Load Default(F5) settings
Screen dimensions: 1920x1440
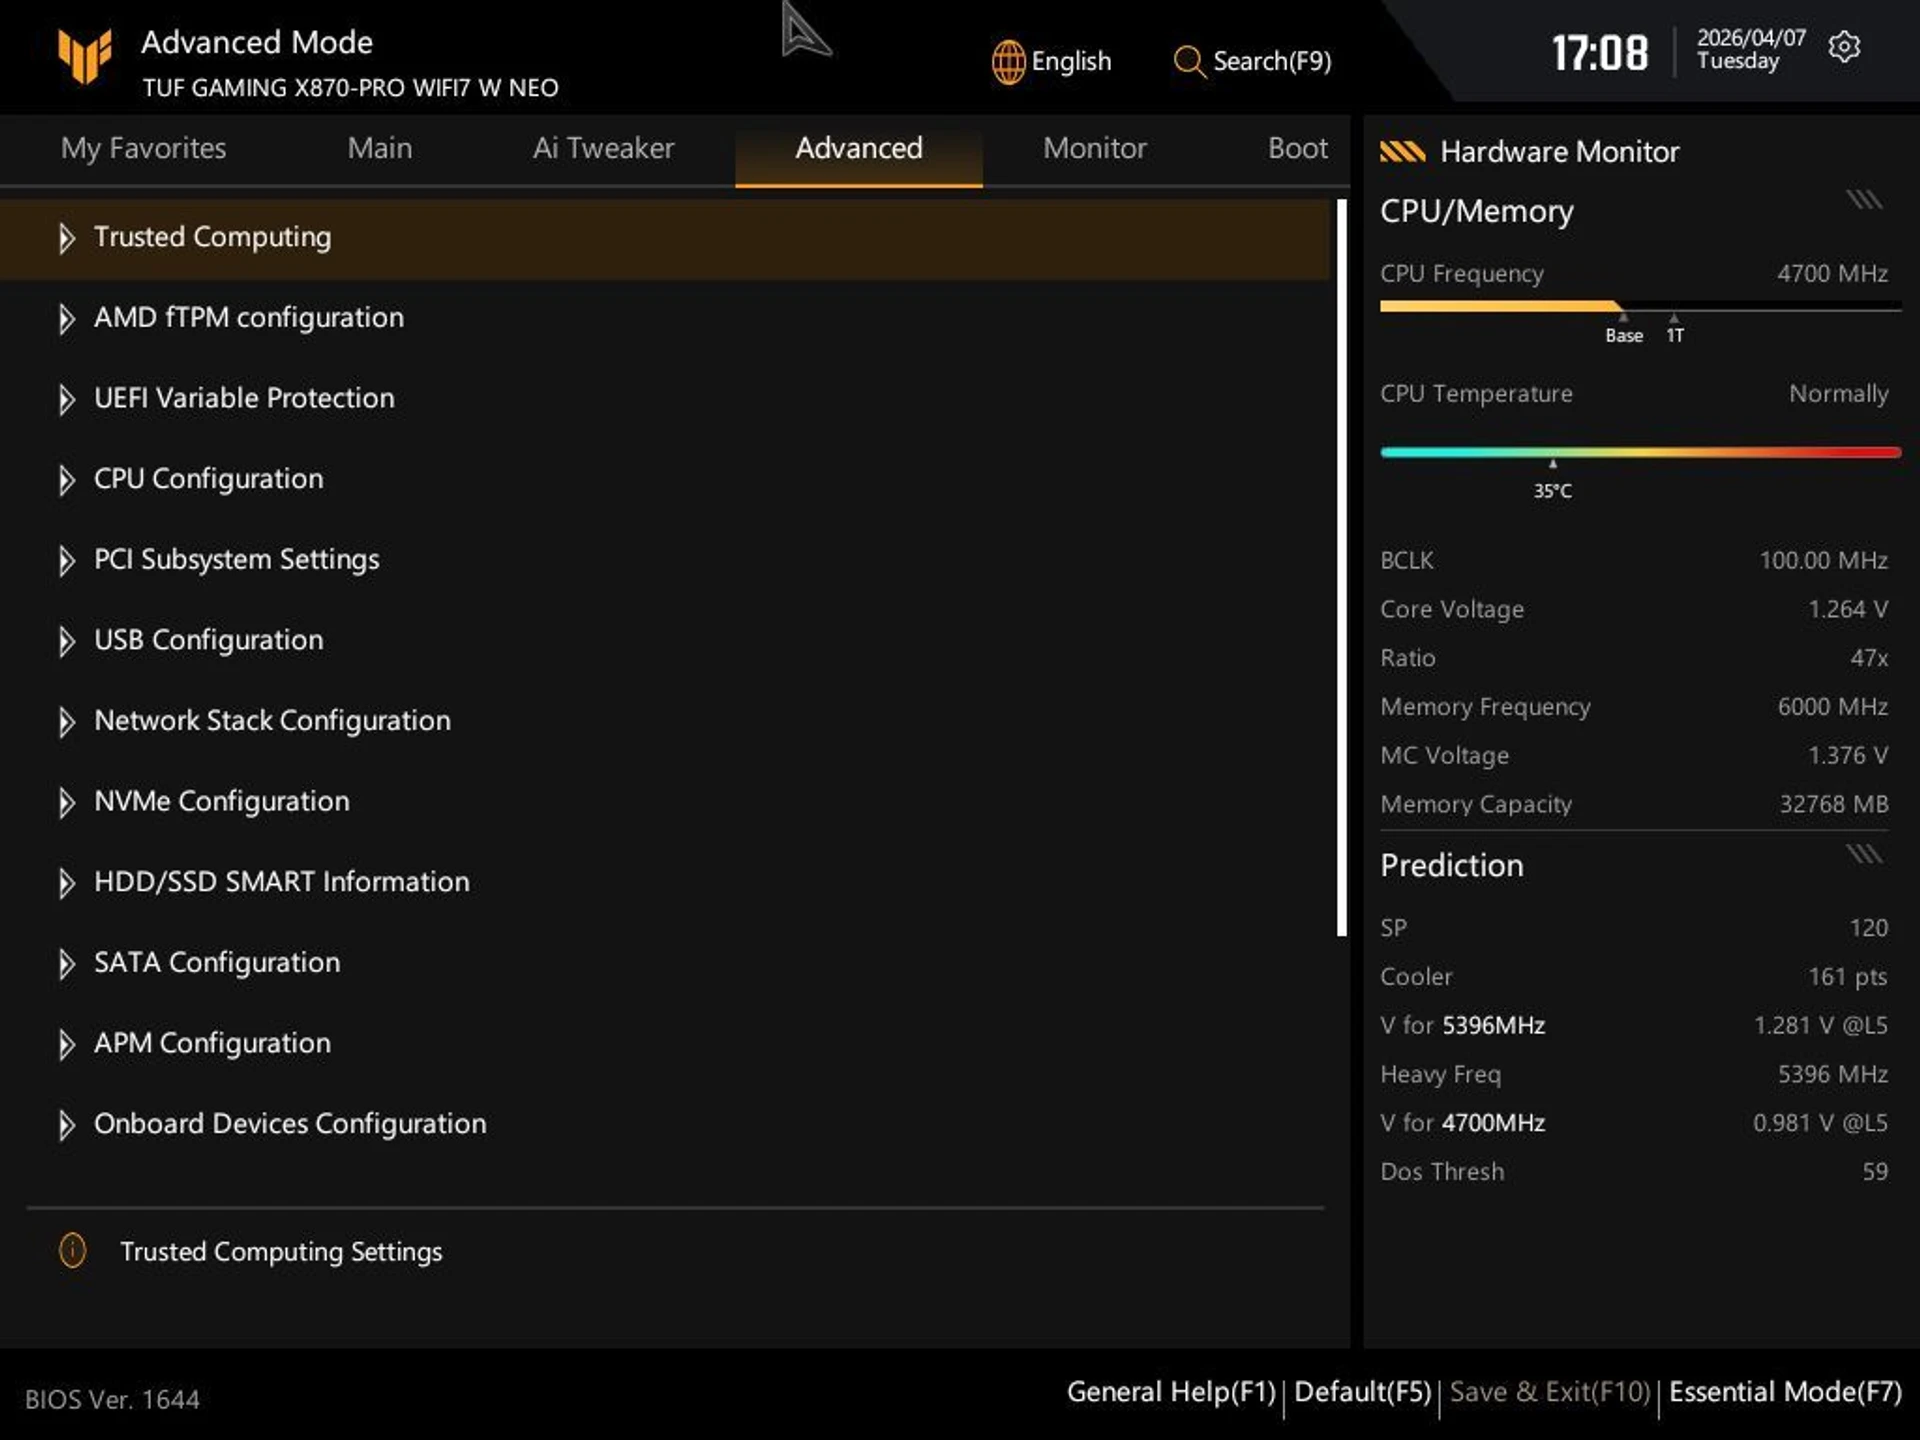click(1362, 1392)
